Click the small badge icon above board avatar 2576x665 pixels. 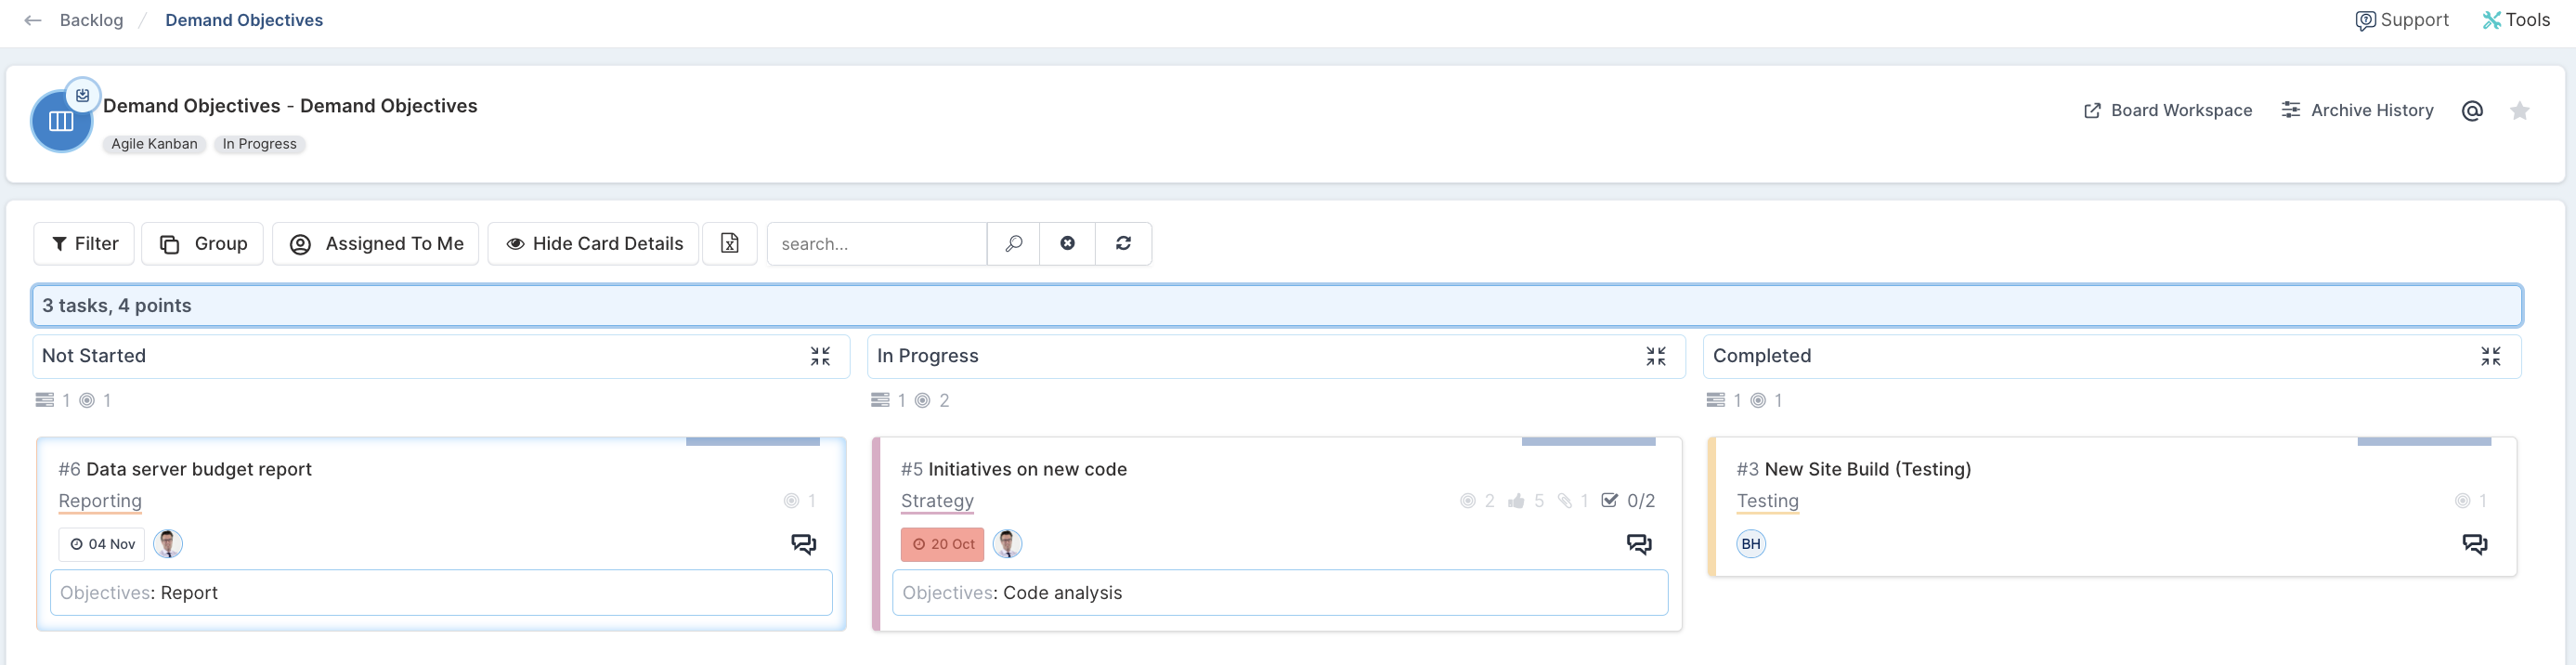coord(83,95)
